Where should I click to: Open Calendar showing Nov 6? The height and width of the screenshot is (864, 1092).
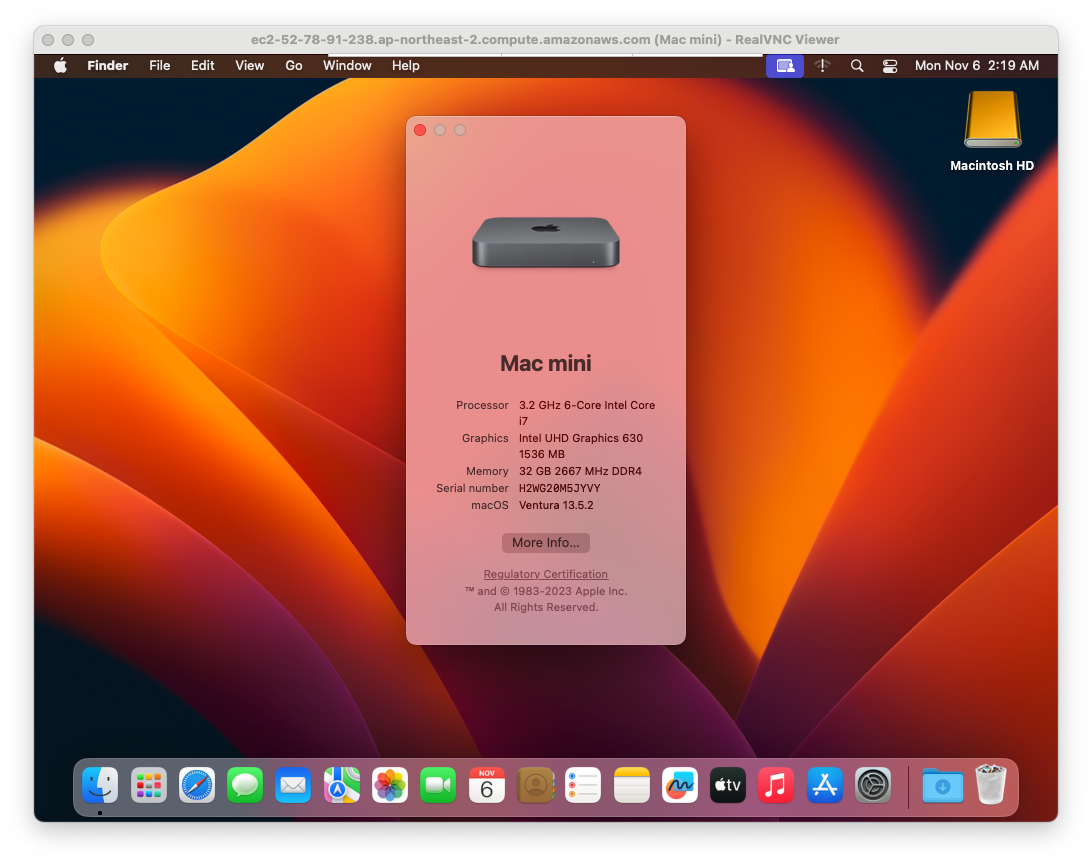[487, 785]
